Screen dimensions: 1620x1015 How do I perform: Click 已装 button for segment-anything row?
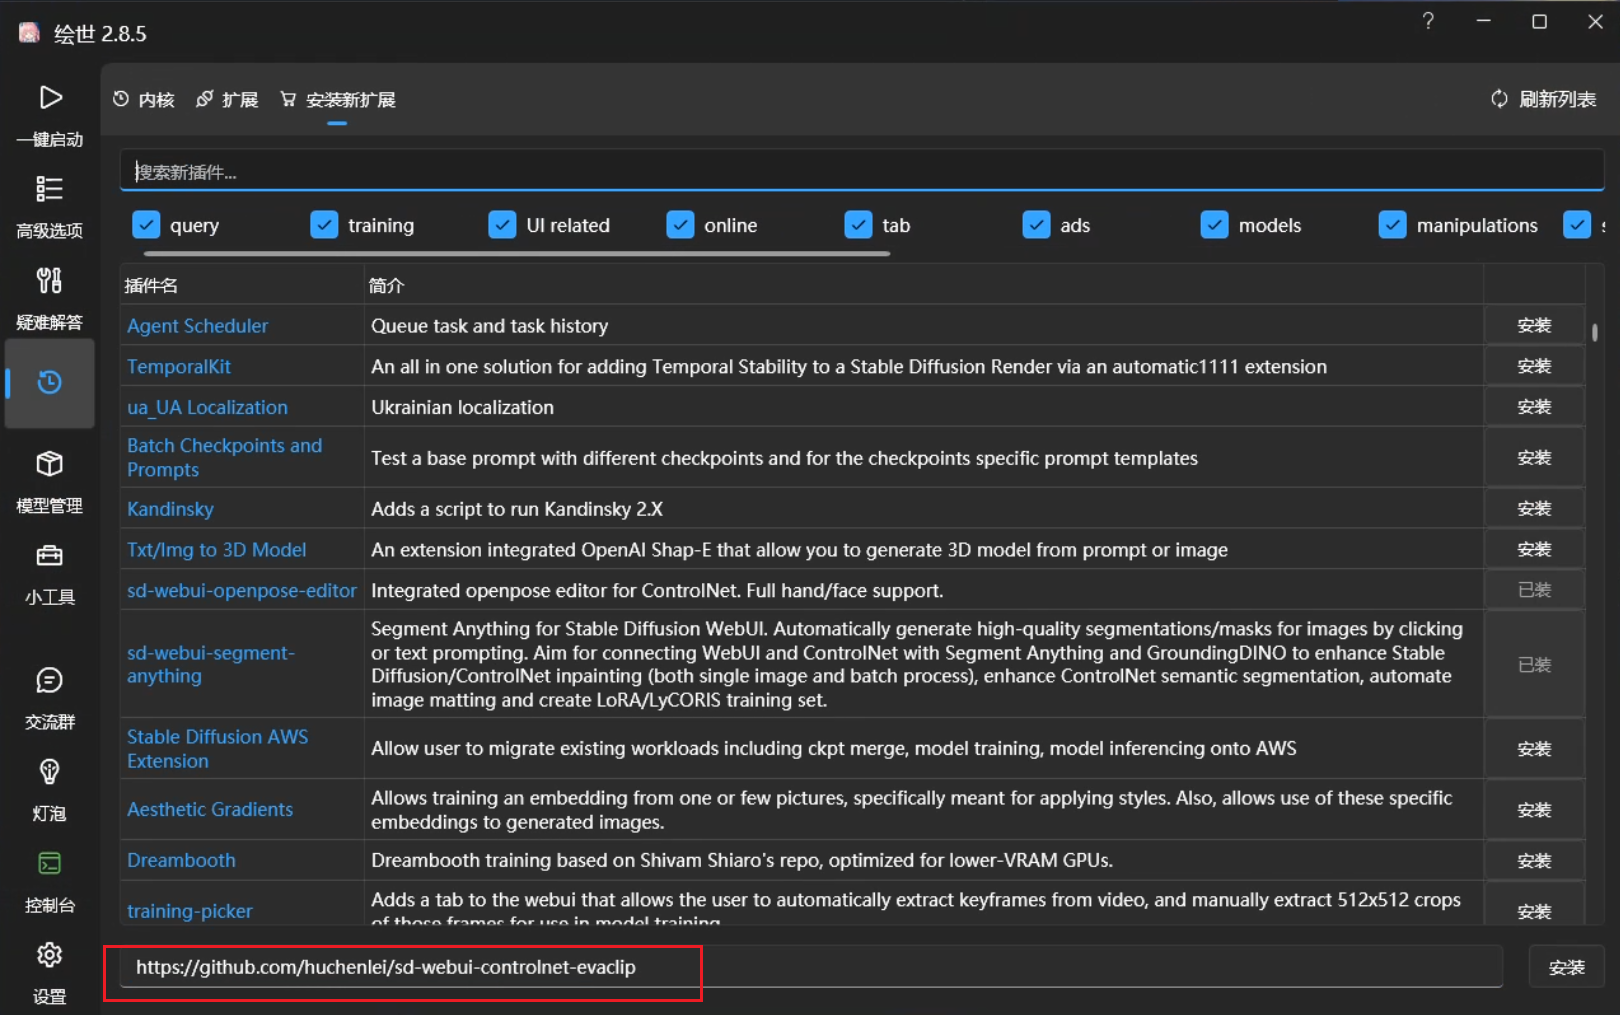tap(1534, 665)
